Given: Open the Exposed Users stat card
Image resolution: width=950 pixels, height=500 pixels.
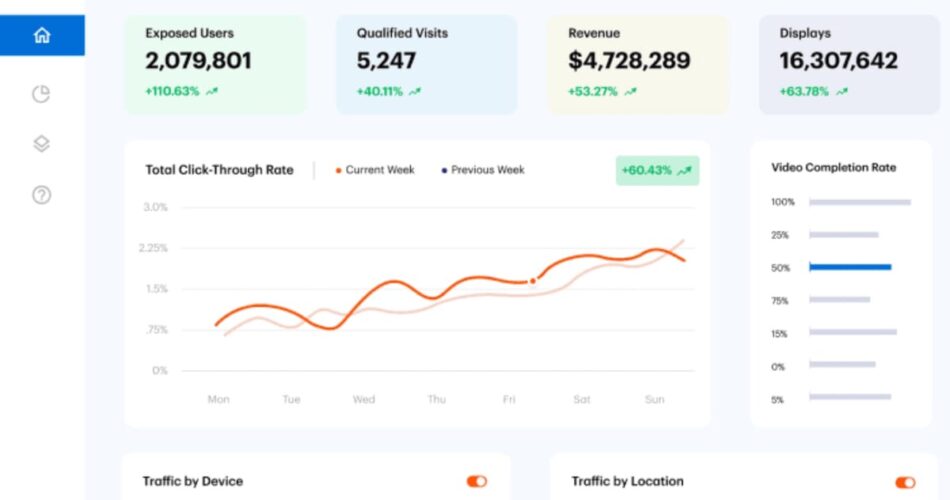Looking at the screenshot, I should 215,64.
